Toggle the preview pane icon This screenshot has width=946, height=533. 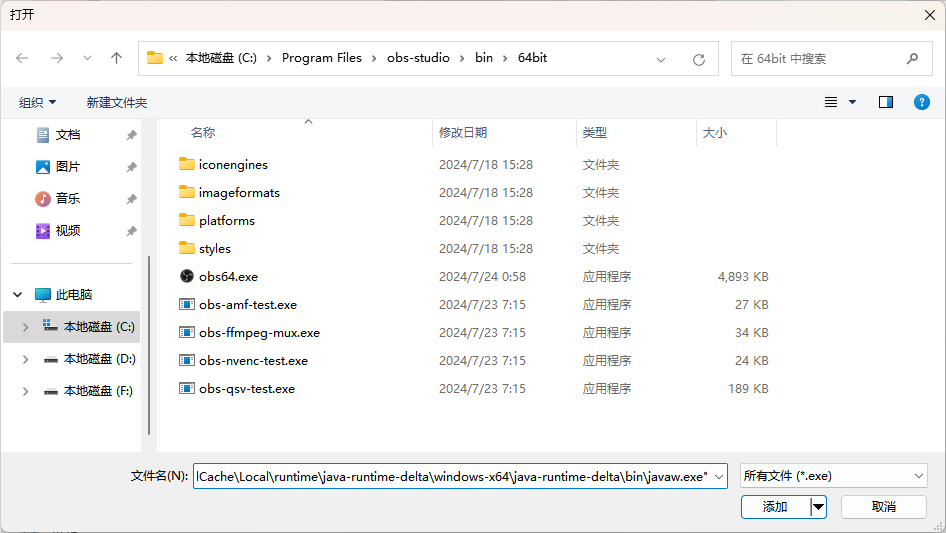pyautogui.click(x=885, y=102)
